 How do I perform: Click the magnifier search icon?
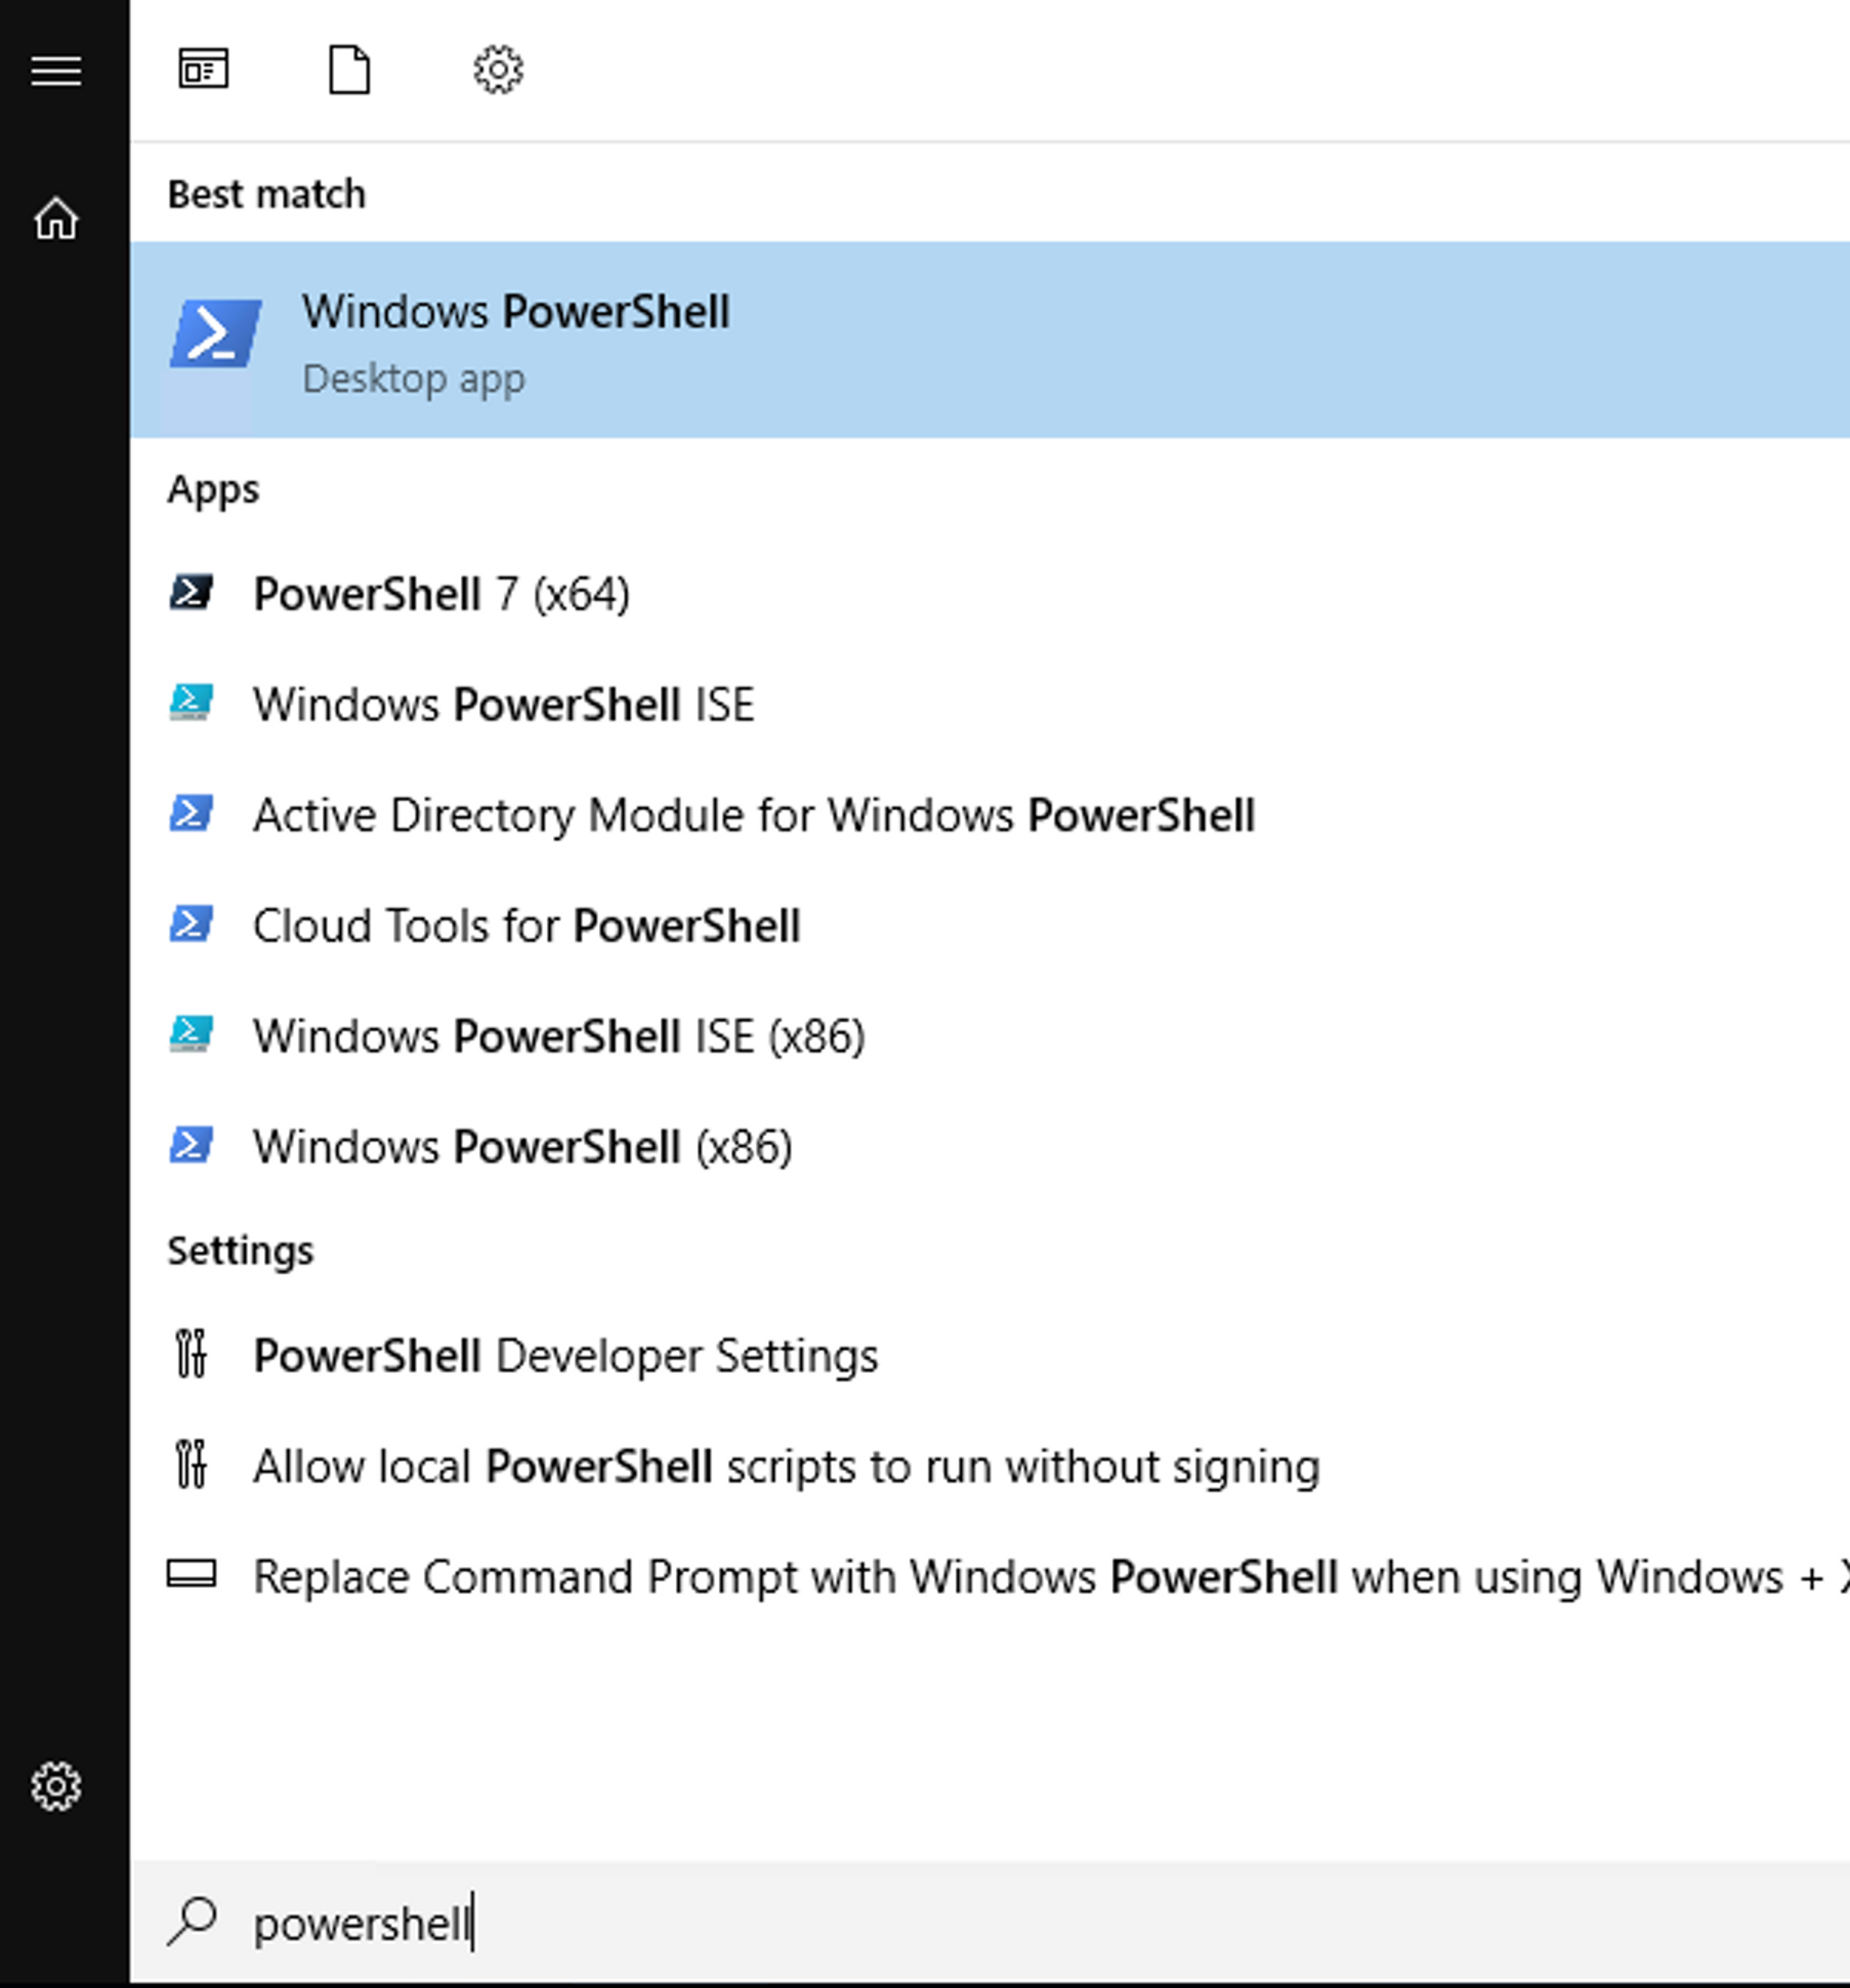click(x=193, y=1921)
